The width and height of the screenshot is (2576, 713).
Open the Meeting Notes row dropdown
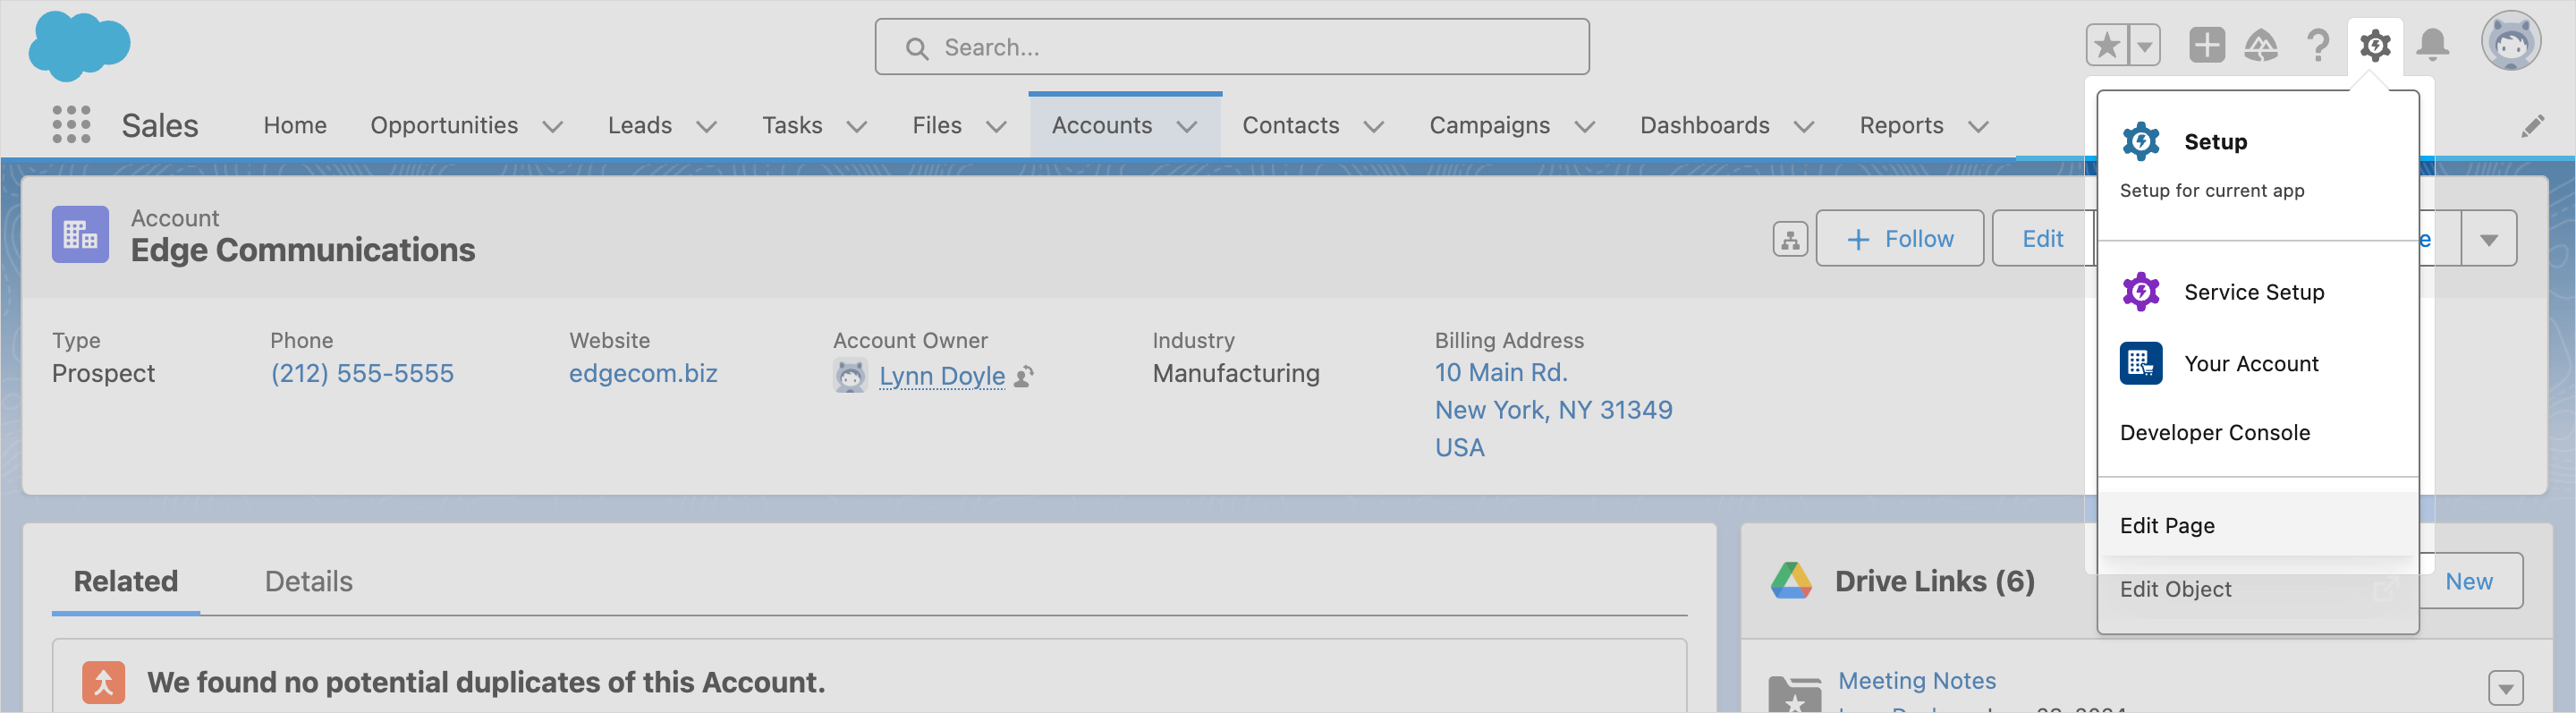tap(2505, 687)
